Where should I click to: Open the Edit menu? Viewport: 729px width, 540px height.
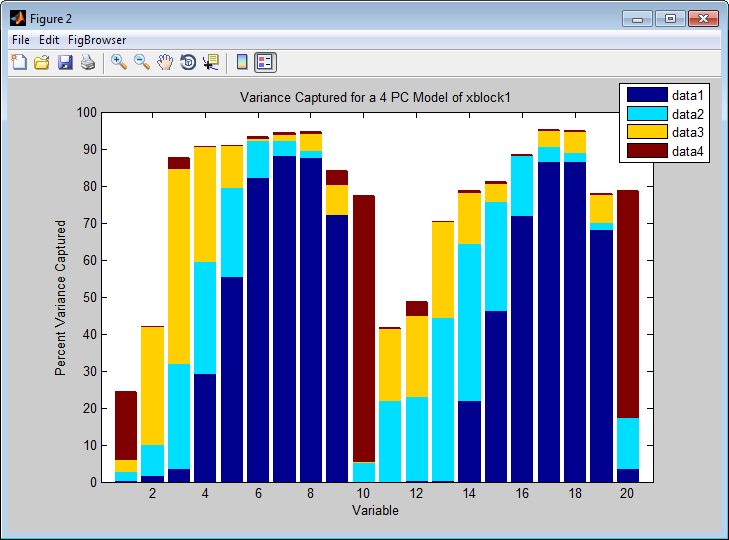pos(49,40)
